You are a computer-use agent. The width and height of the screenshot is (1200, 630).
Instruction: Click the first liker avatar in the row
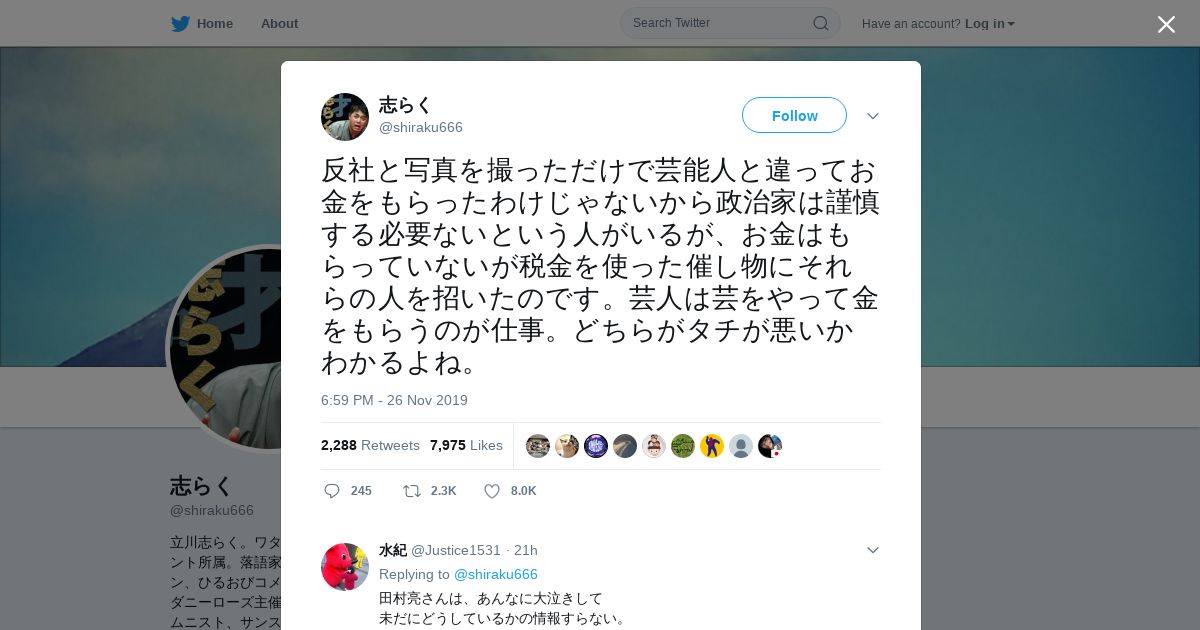[x=538, y=446]
